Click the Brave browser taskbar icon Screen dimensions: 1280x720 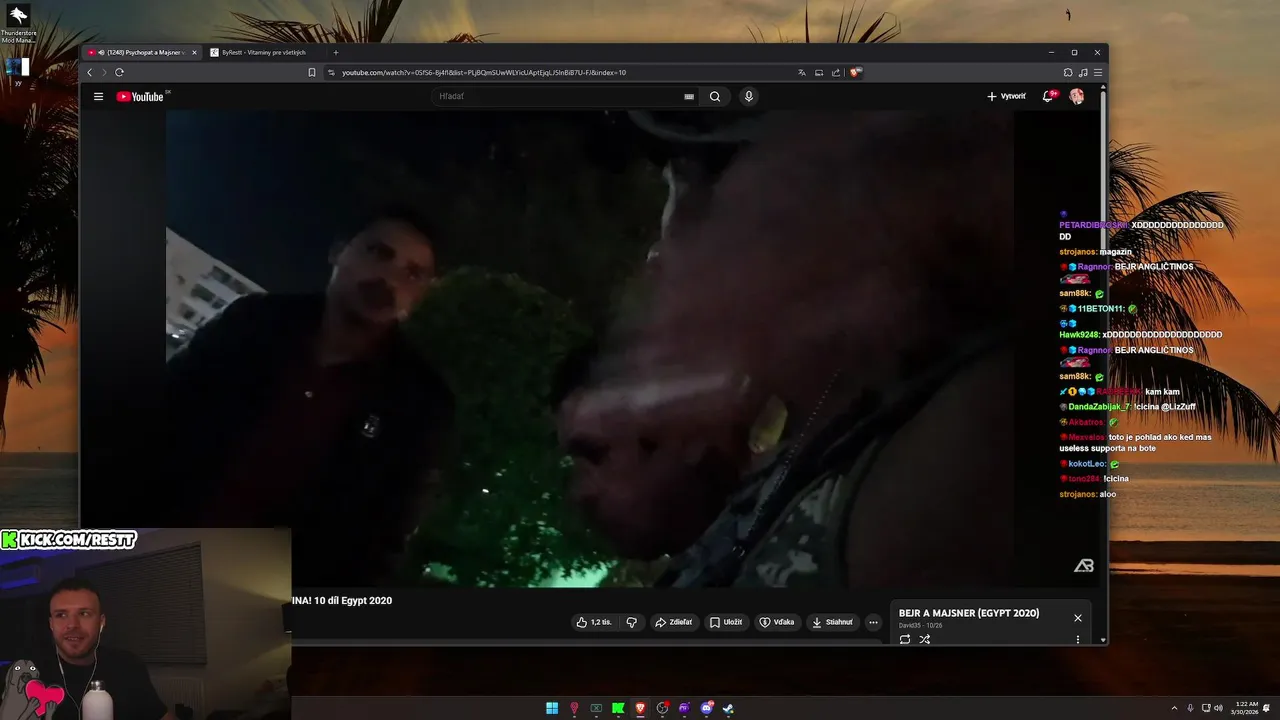pos(640,708)
